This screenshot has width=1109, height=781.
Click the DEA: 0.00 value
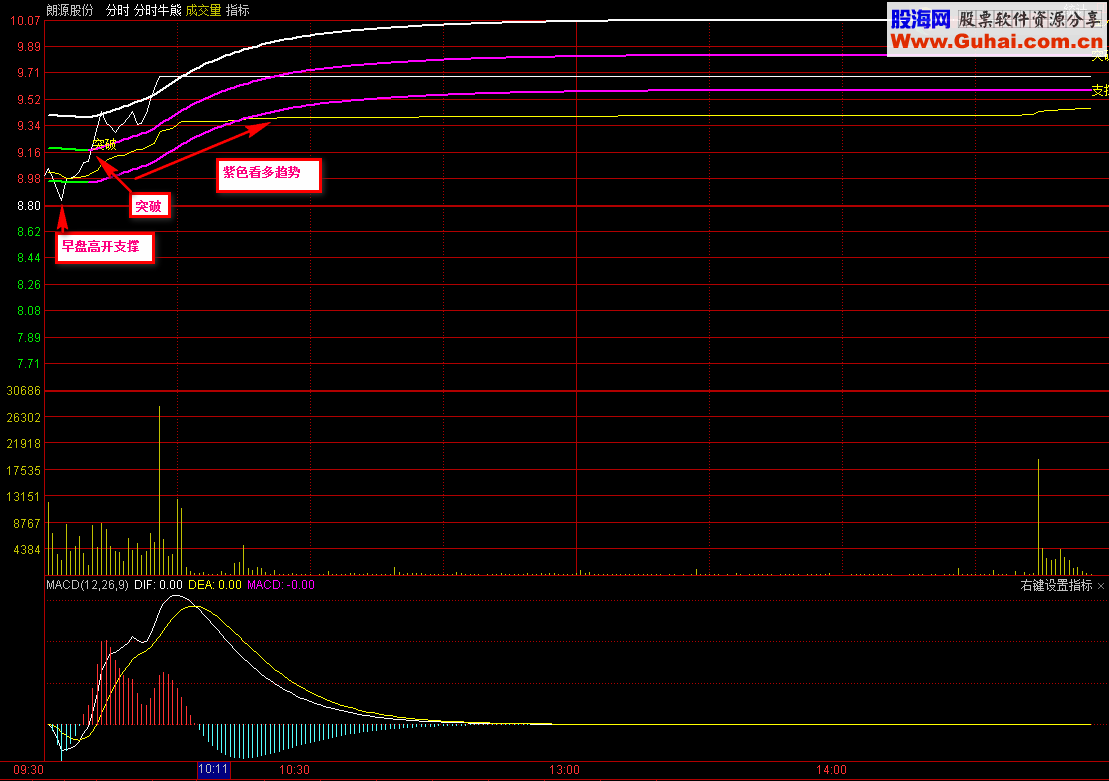click(215, 585)
